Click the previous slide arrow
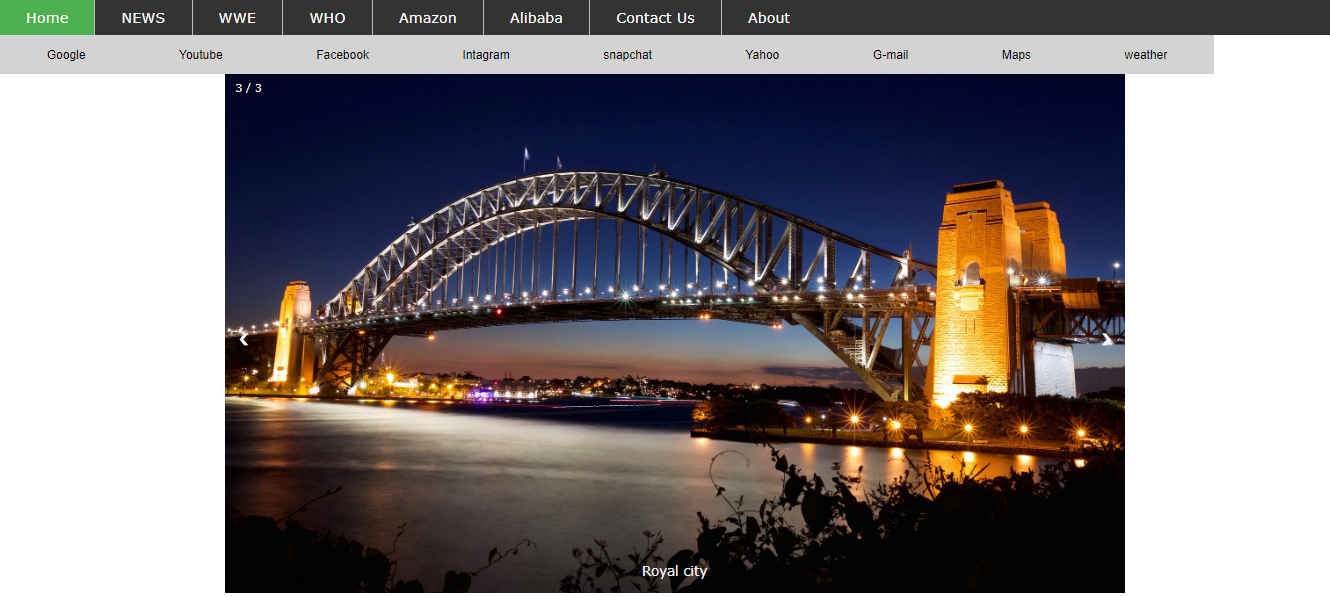 point(243,340)
